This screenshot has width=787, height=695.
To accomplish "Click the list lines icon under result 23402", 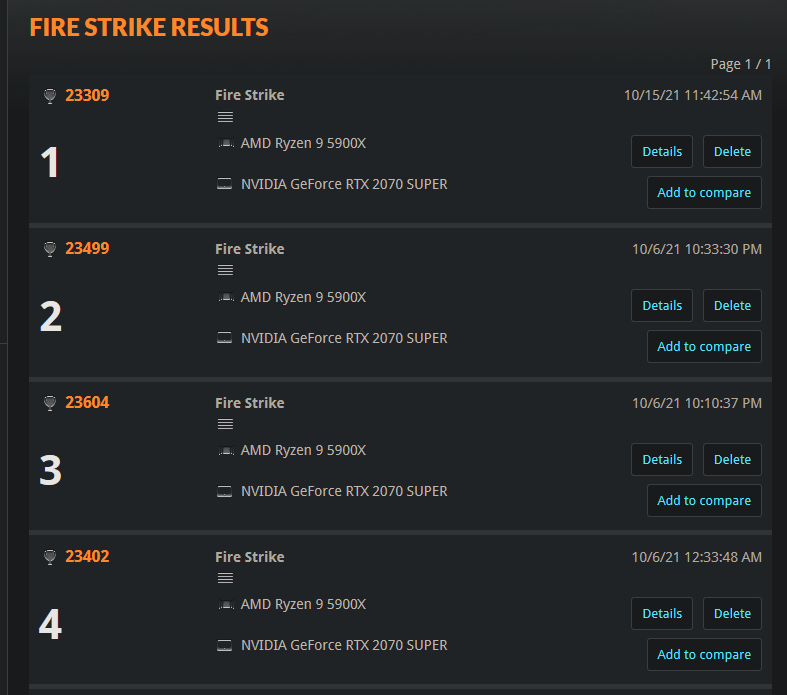I will point(225,578).
